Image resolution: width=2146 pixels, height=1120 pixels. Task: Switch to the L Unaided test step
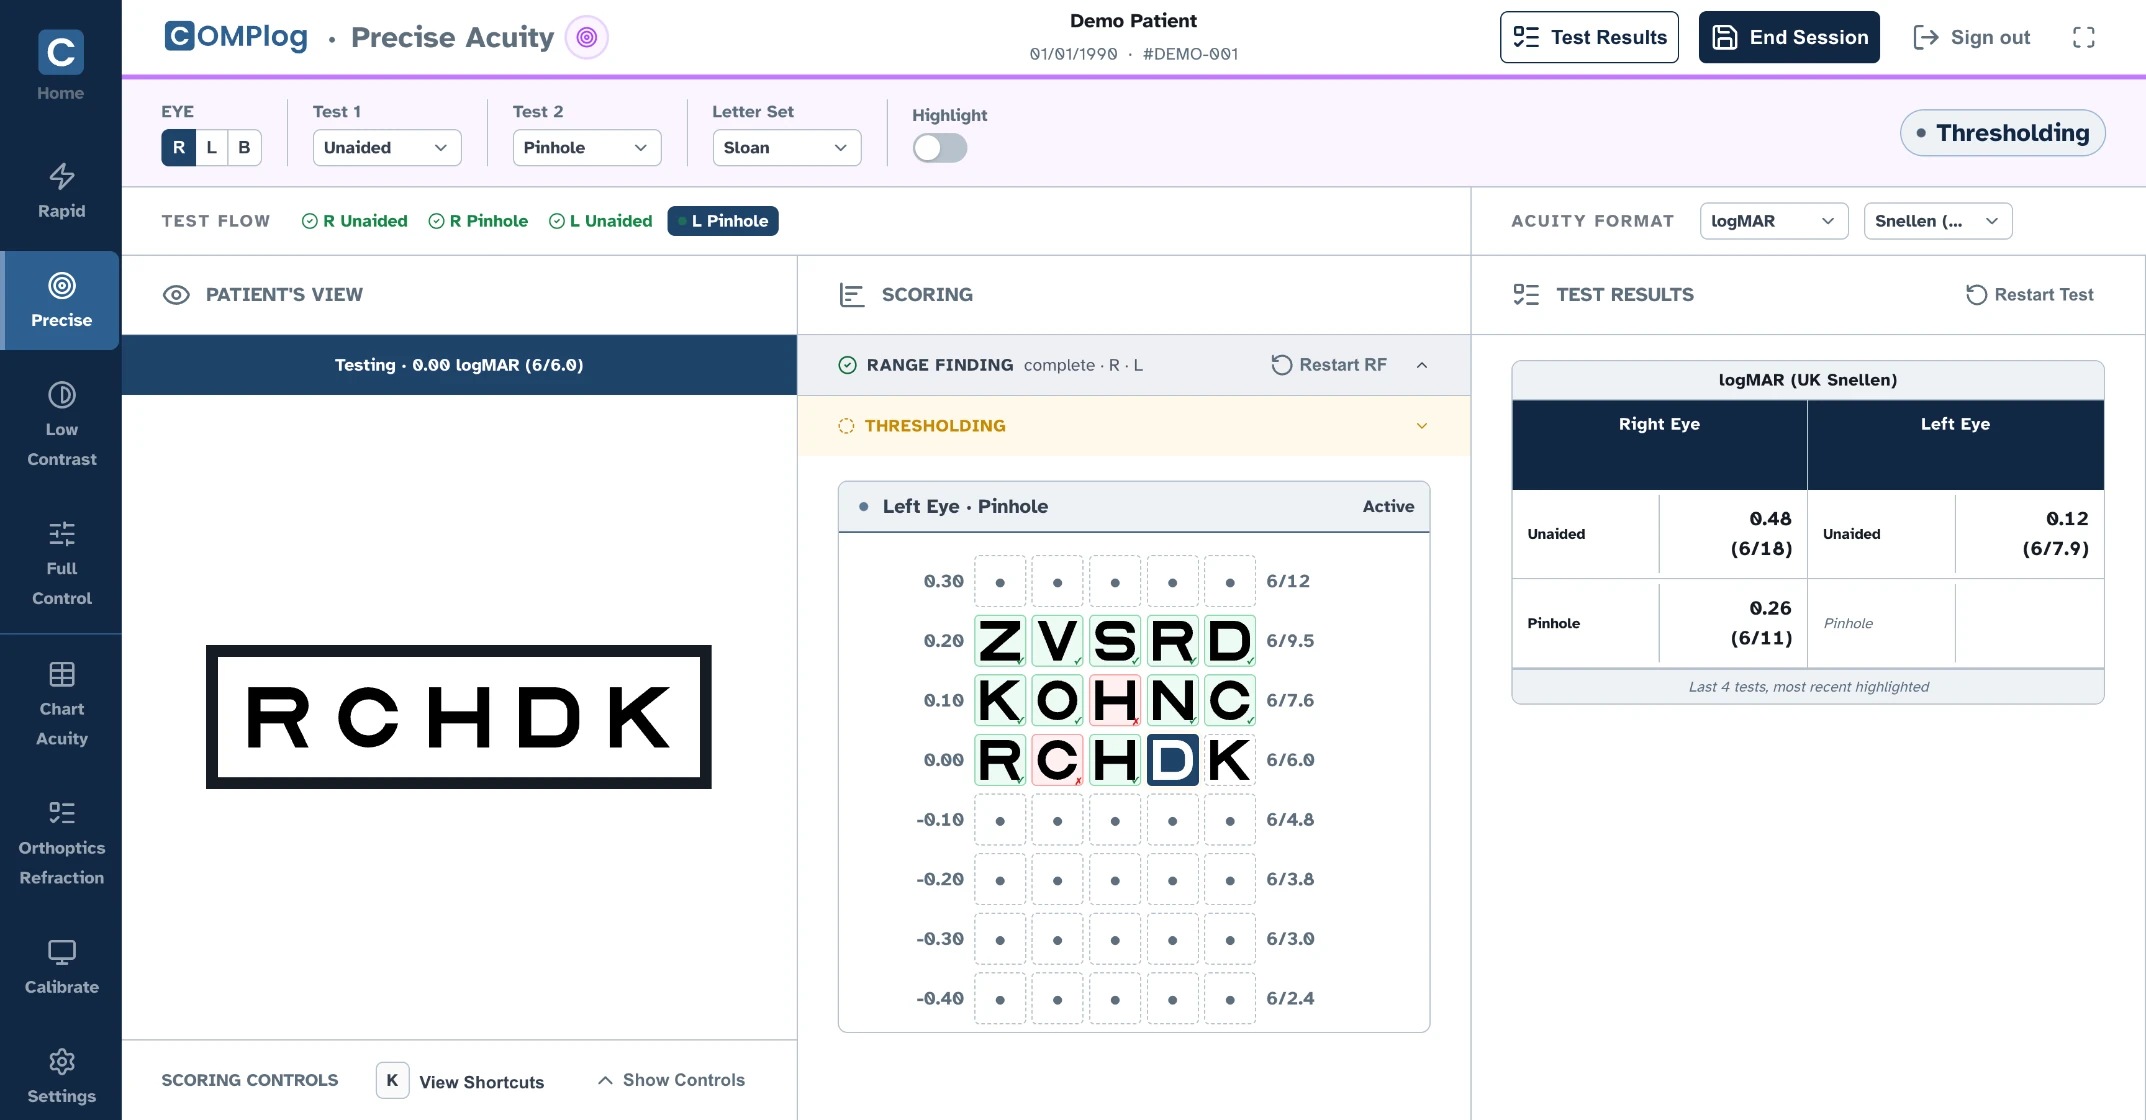point(601,221)
